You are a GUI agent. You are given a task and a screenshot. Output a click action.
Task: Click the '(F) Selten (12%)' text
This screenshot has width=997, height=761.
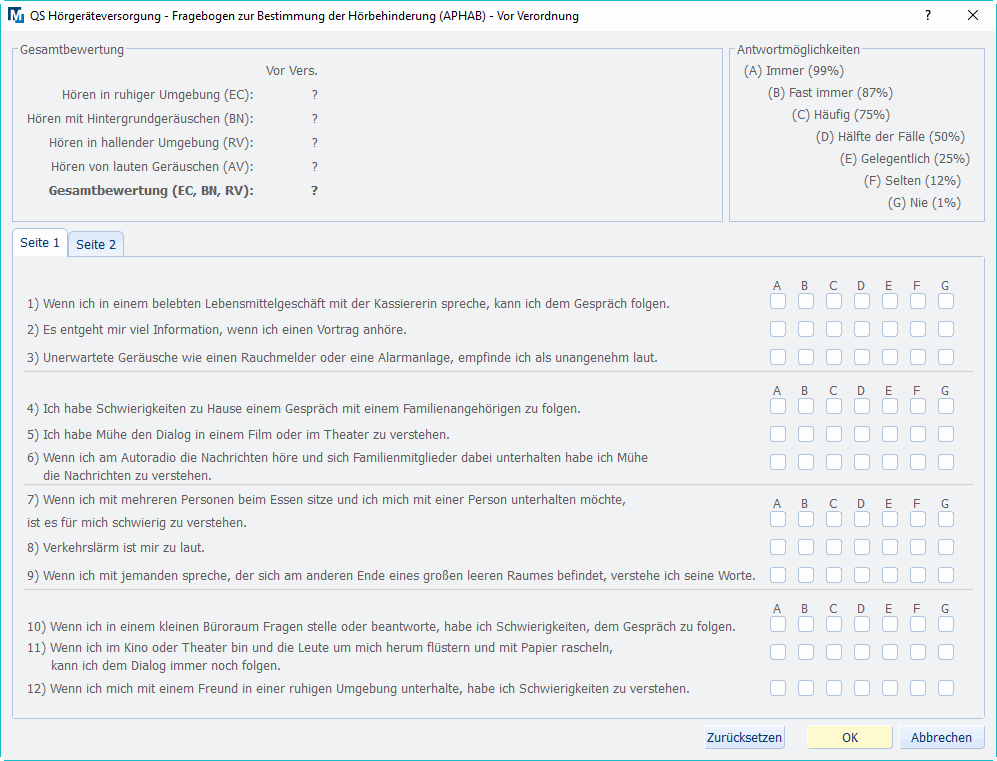[912, 181]
